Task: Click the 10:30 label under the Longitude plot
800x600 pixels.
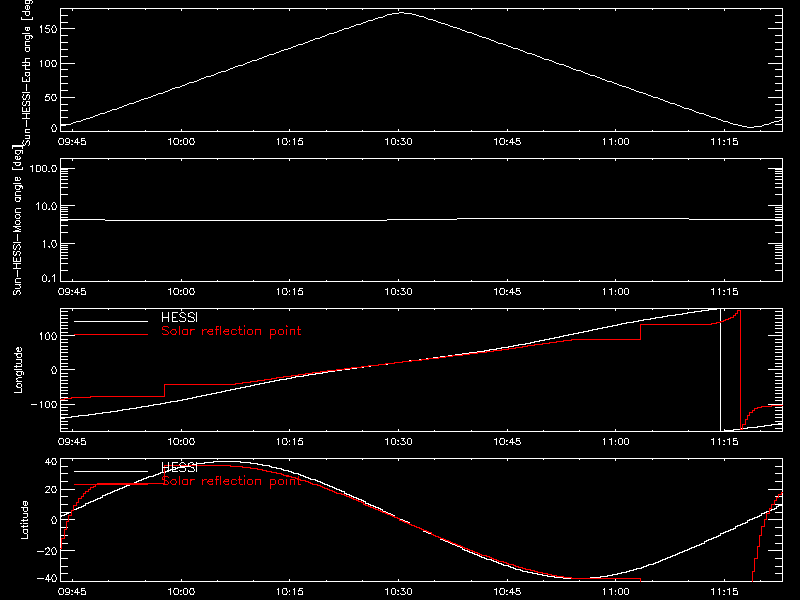Action: pos(398,442)
